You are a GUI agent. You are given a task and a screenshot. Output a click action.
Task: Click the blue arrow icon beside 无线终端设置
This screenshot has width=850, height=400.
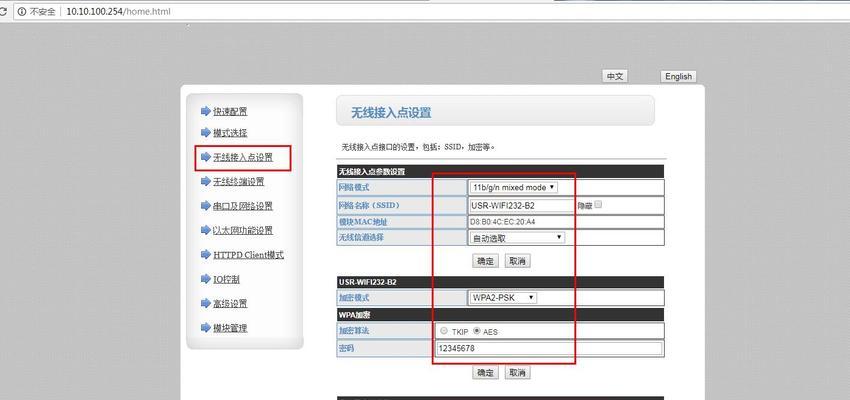205,182
